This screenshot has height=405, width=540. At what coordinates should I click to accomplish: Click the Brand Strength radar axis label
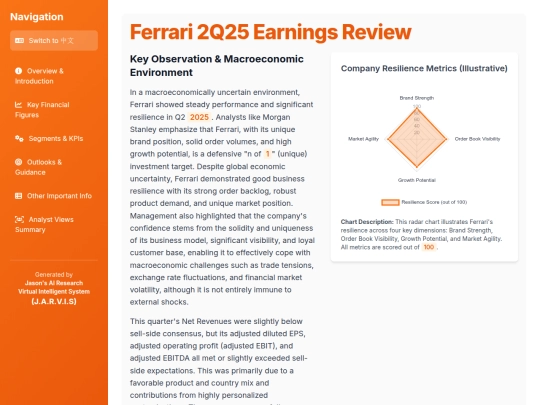[x=417, y=98]
